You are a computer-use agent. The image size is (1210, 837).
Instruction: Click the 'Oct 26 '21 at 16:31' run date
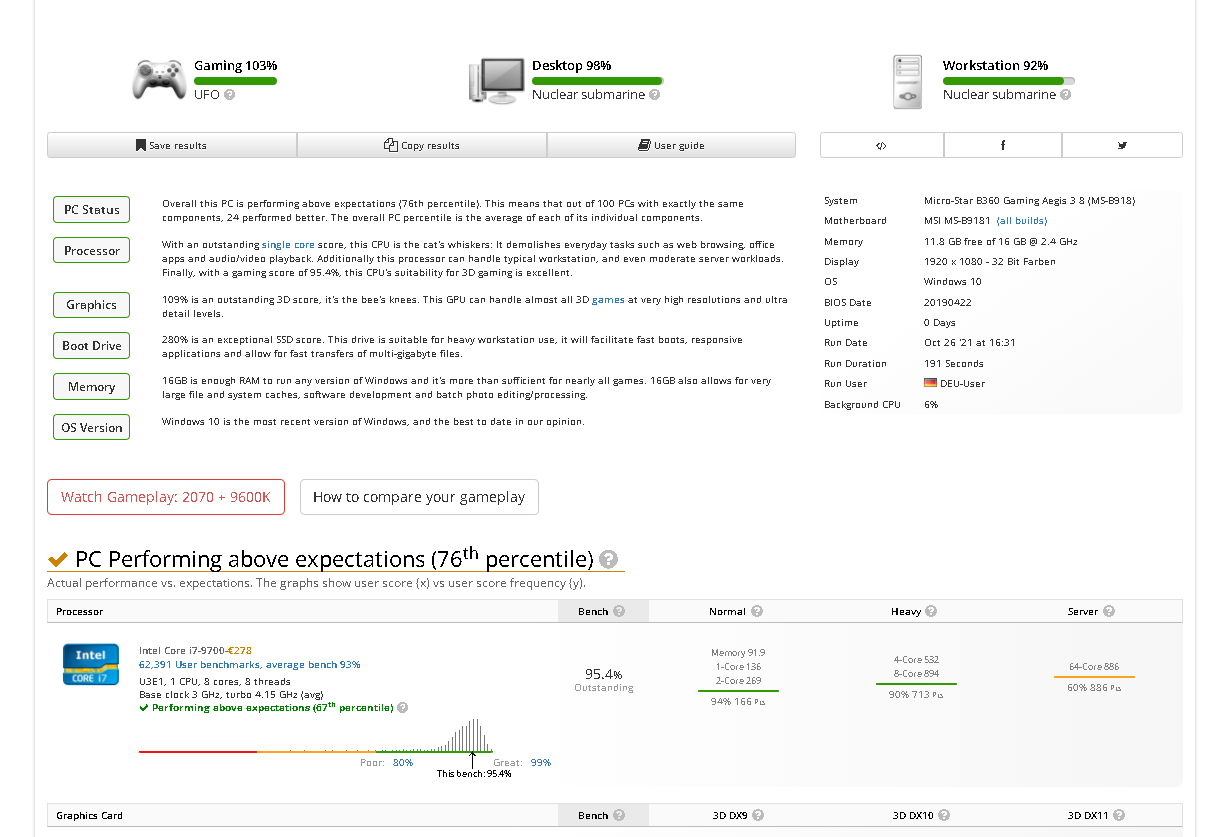click(x=969, y=343)
